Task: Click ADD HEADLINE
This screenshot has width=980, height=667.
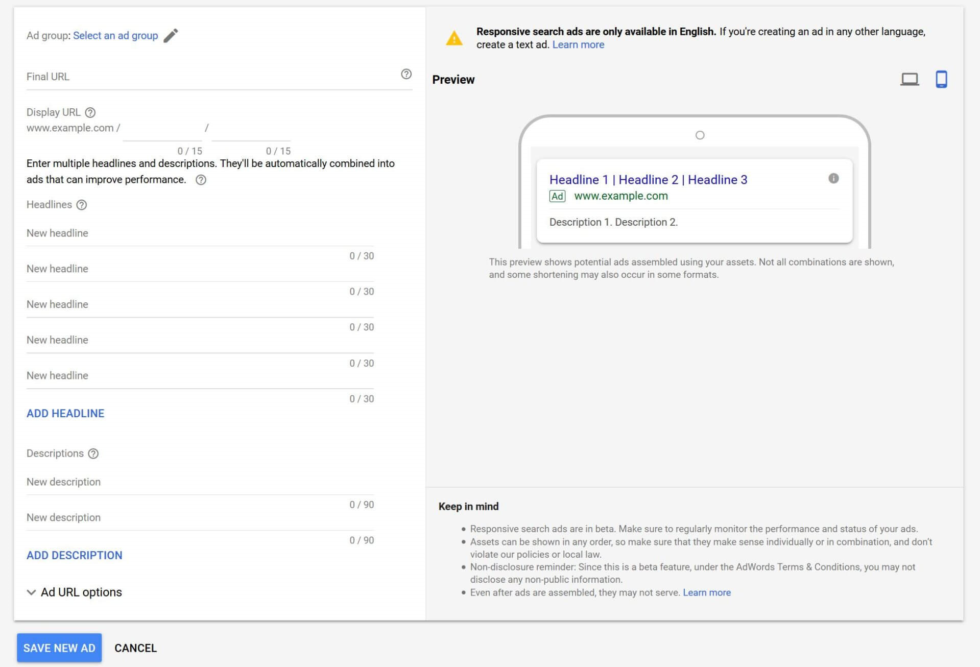Action: point(66,414)
